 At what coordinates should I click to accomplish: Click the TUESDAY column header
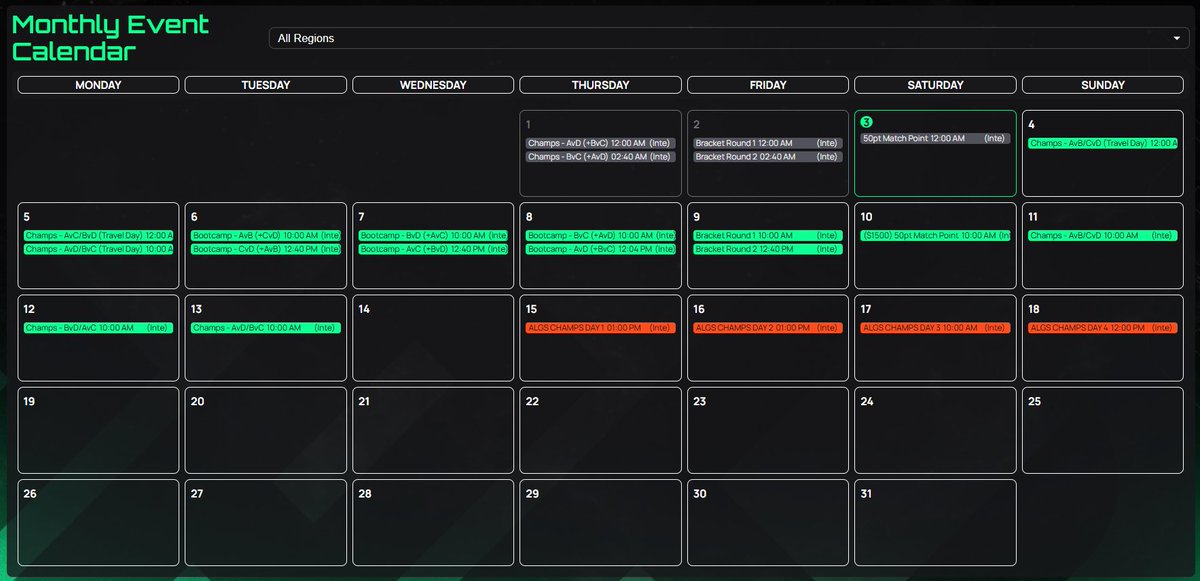pyautogui.click(x=266, y=85)
